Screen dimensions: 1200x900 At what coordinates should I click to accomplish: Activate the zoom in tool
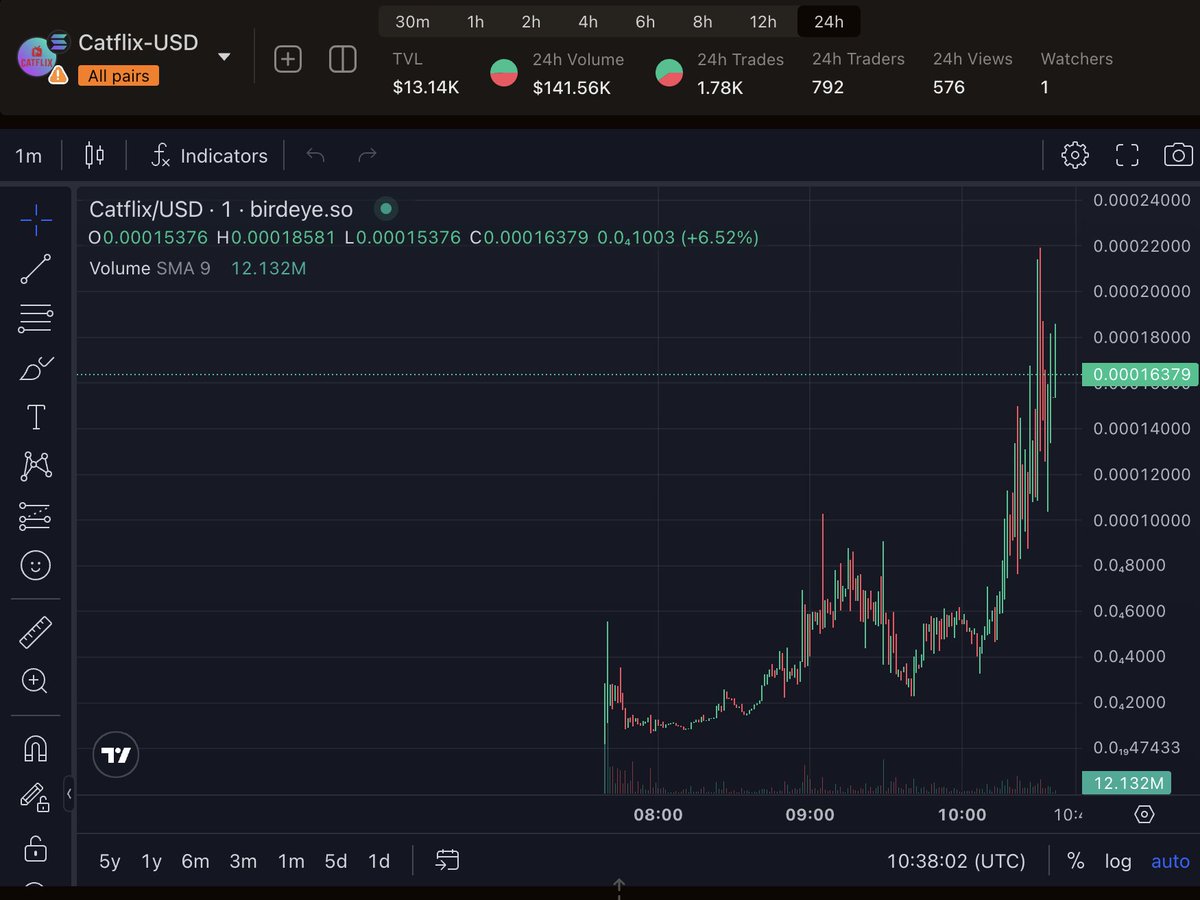36,682
